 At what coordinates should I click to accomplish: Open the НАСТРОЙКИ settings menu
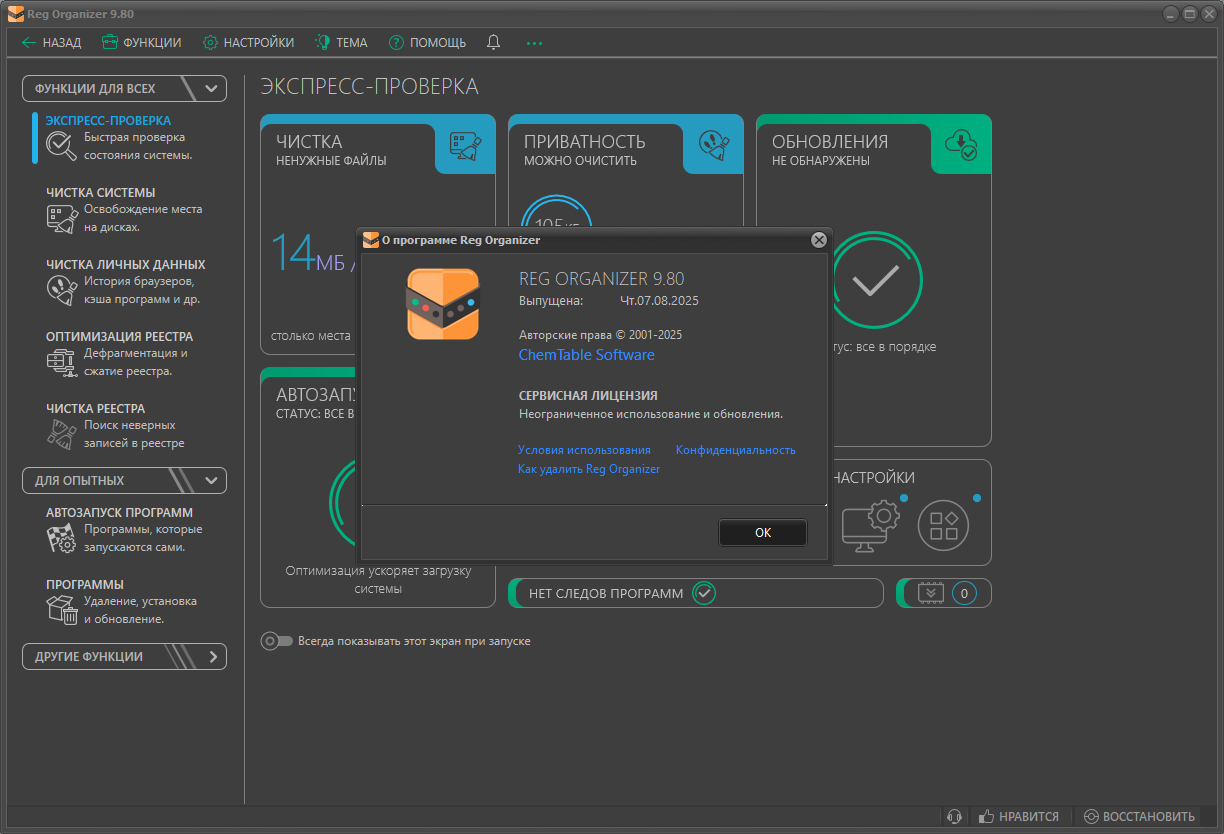(x=248, y=43)
